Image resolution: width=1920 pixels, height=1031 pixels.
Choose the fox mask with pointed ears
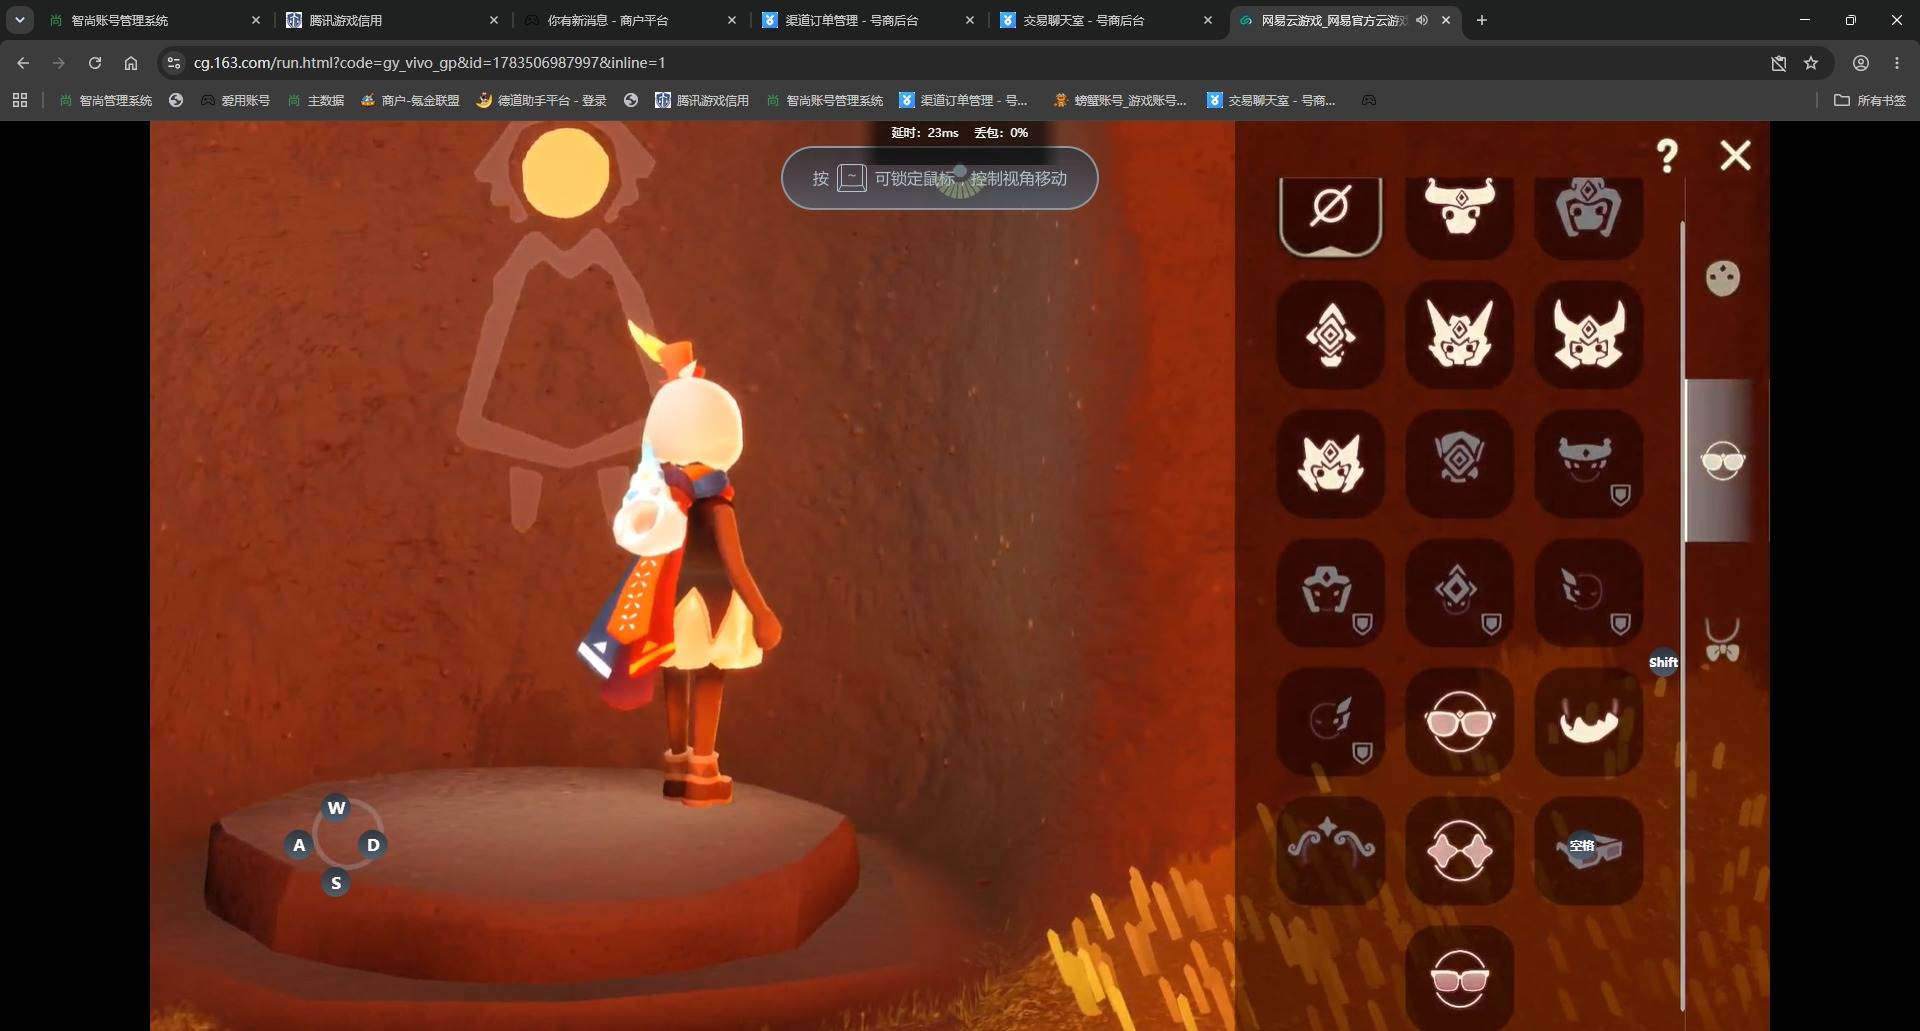[1459, 334]
